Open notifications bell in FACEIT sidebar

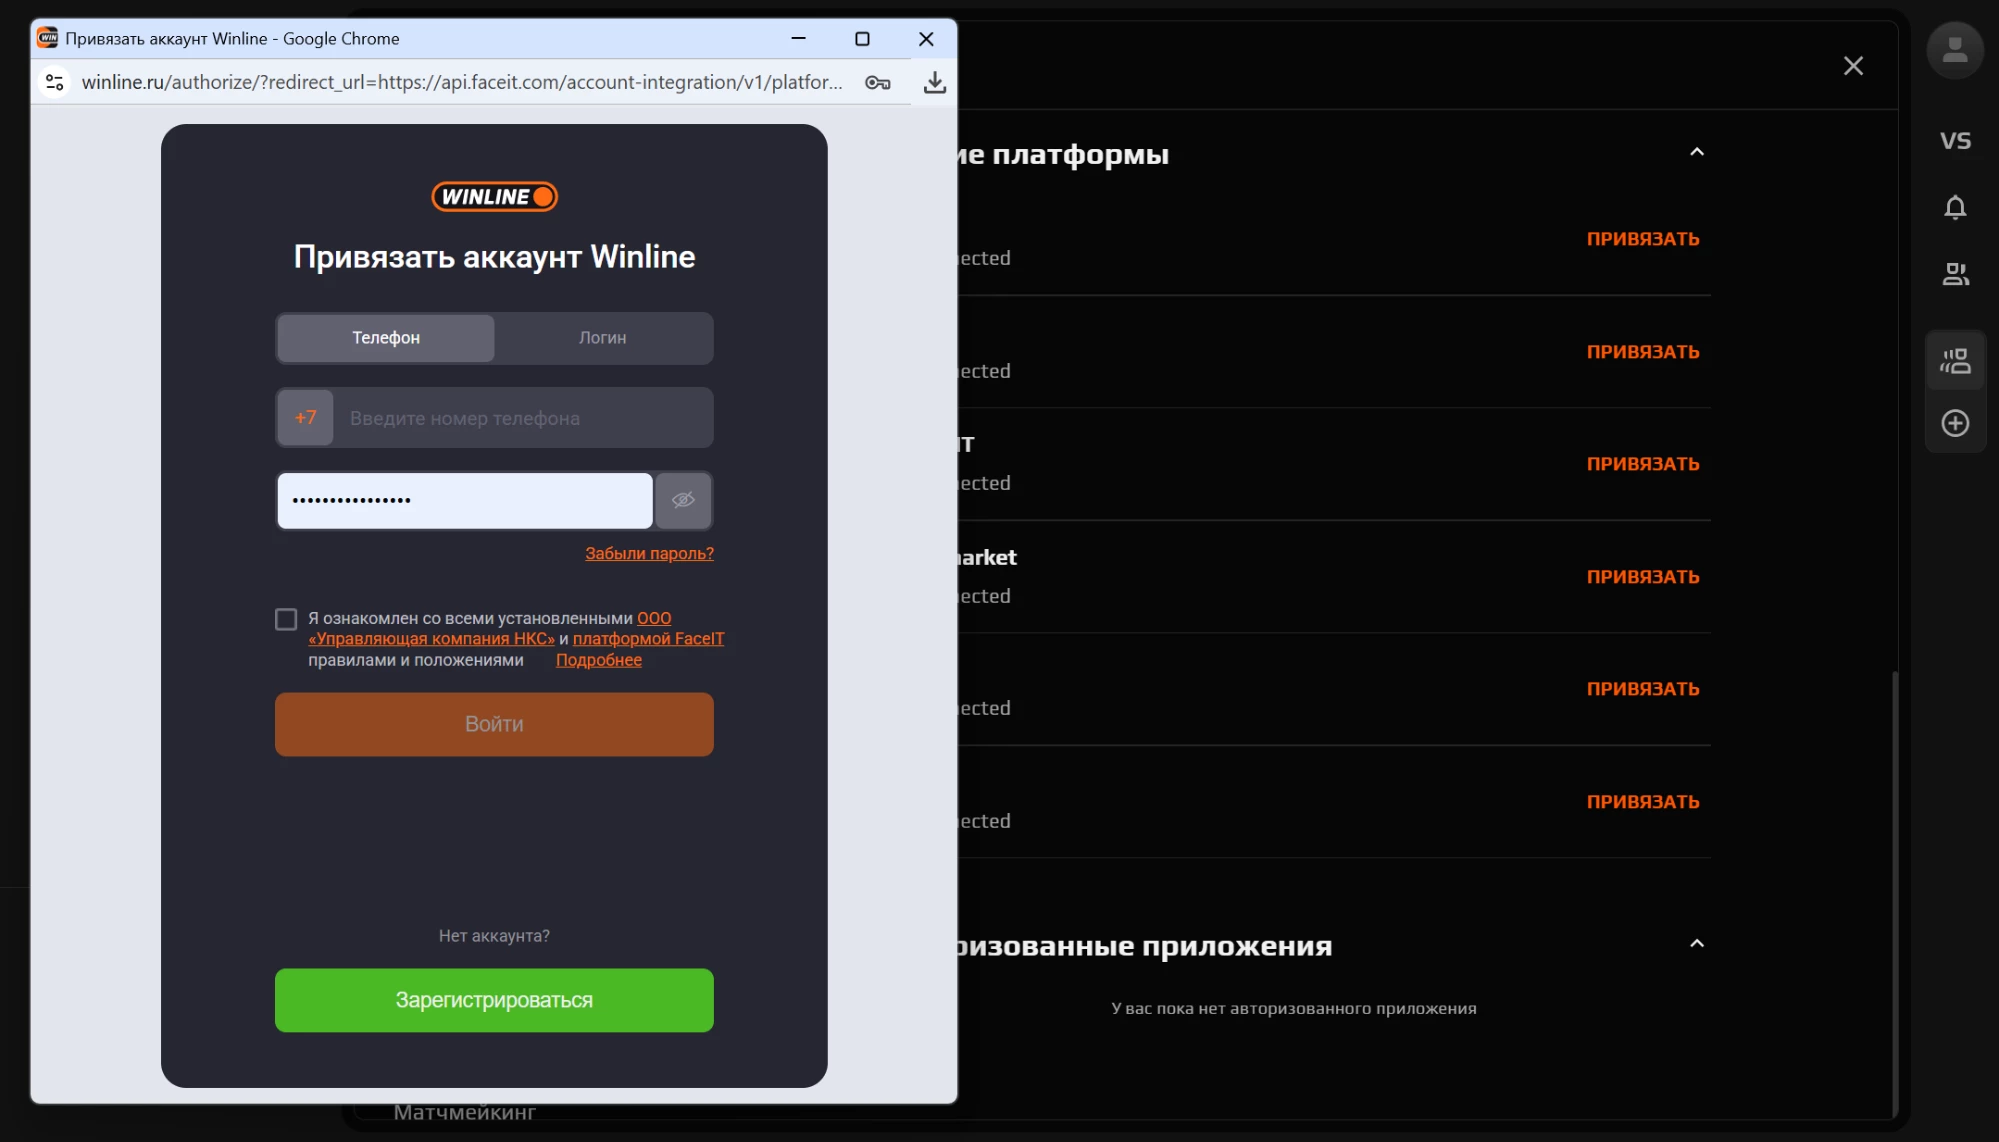pyautogui.click(x=1955, y=207)
